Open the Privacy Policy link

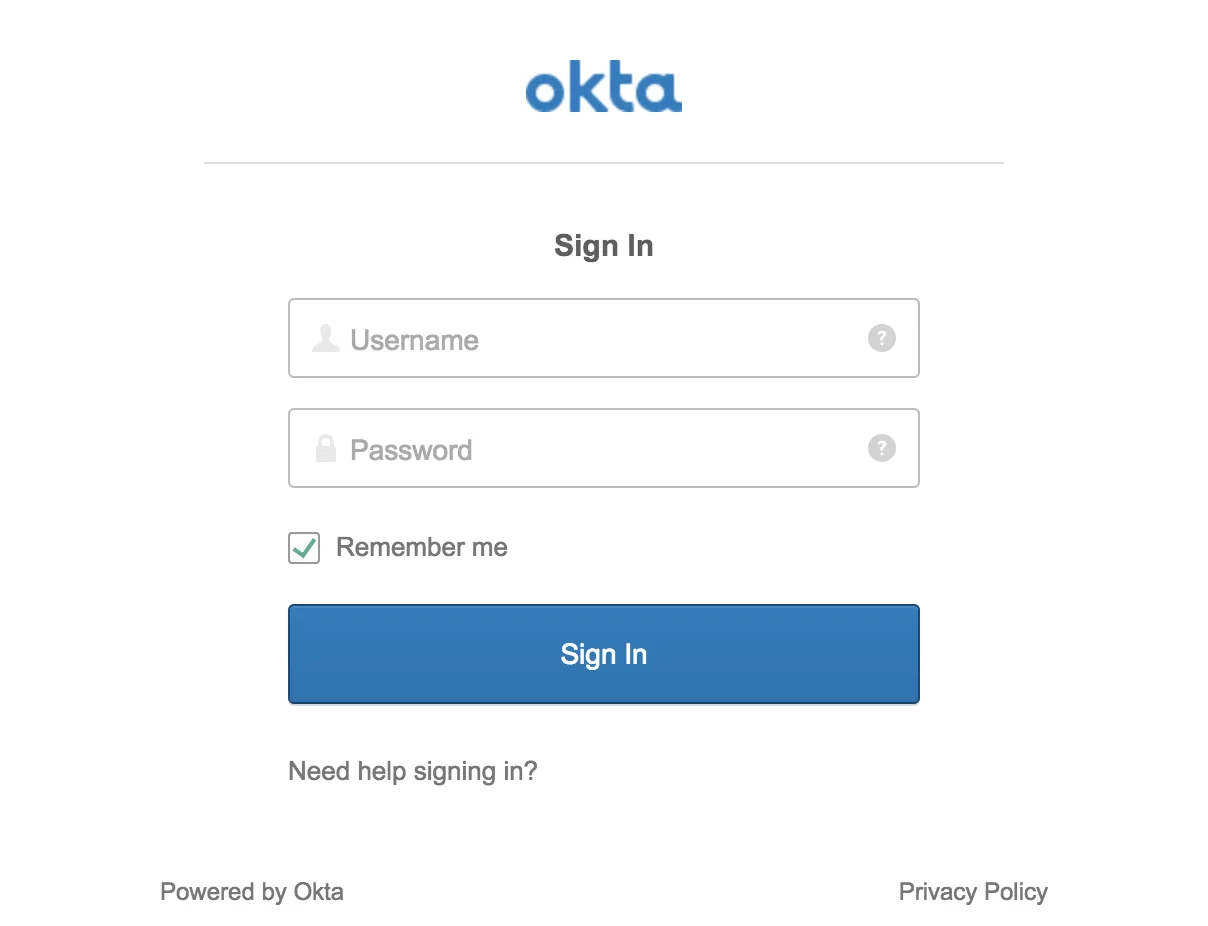[x=973, y=891]
